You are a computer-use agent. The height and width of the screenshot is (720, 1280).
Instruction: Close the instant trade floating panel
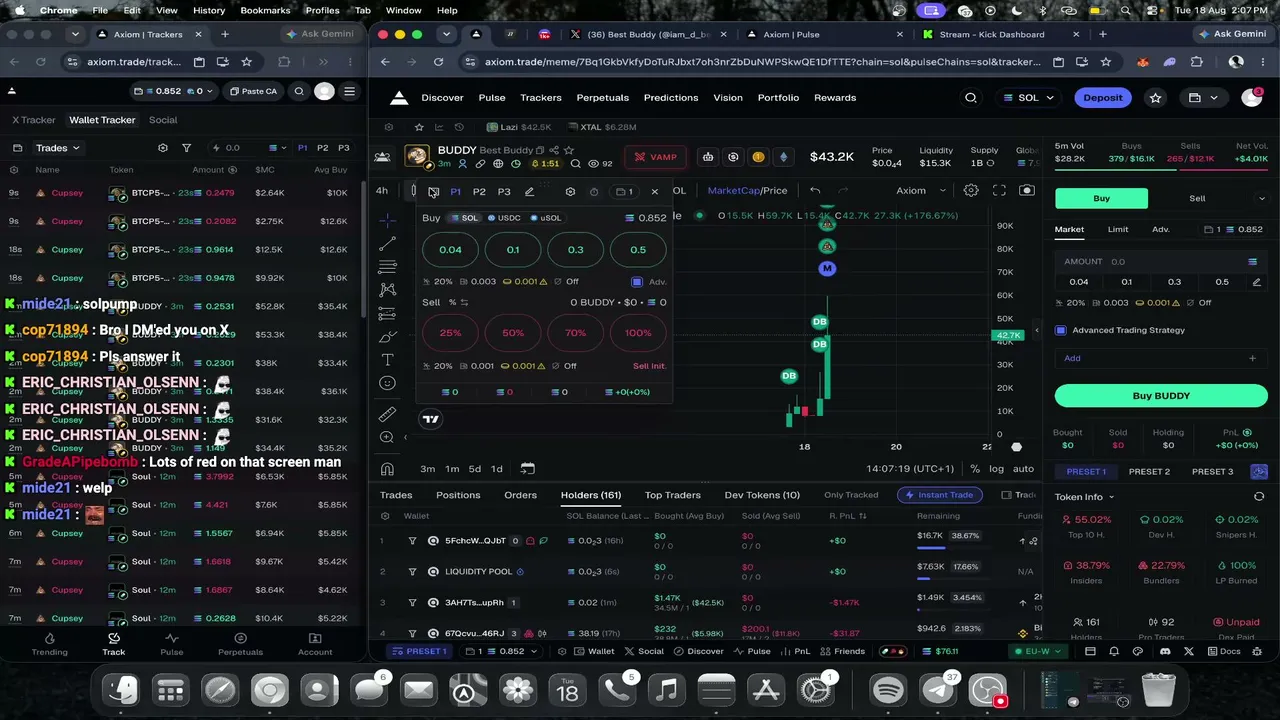click(x=655, y=191)
